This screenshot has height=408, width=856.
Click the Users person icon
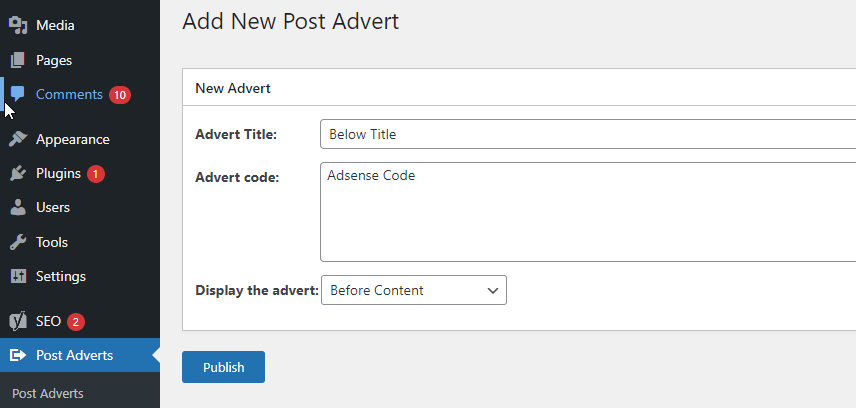(x=17, y=207)
